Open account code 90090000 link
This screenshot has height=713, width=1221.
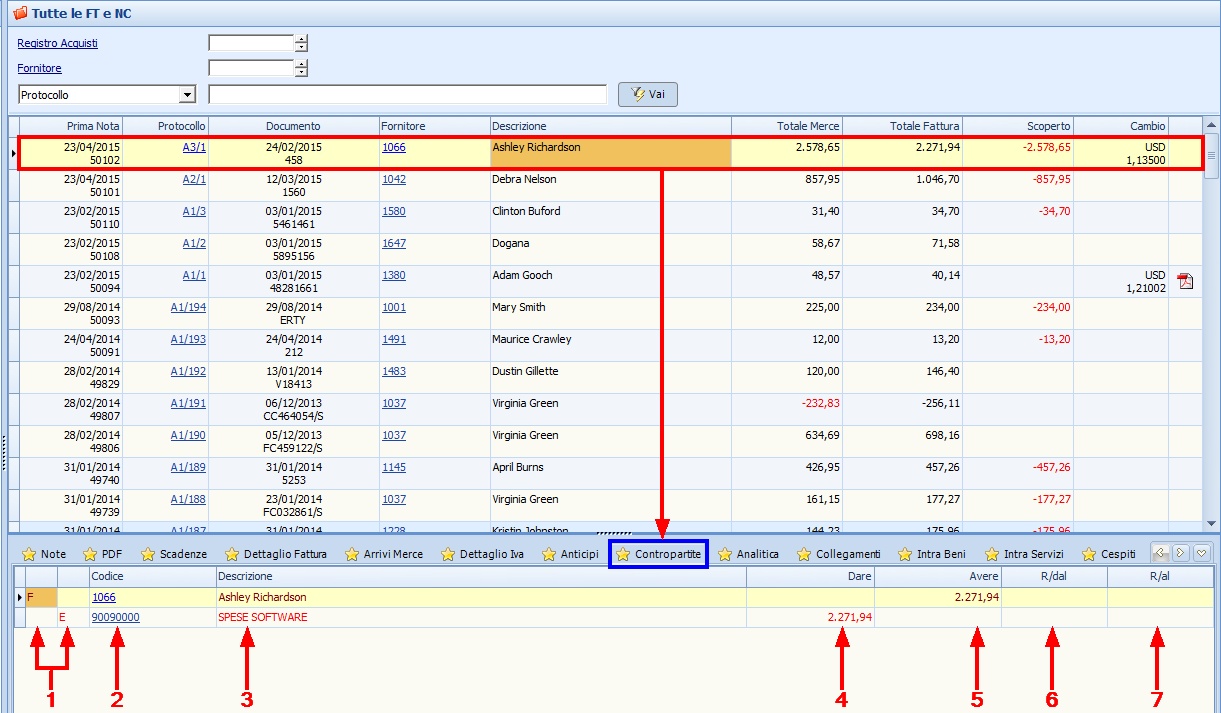coord(116,617)
